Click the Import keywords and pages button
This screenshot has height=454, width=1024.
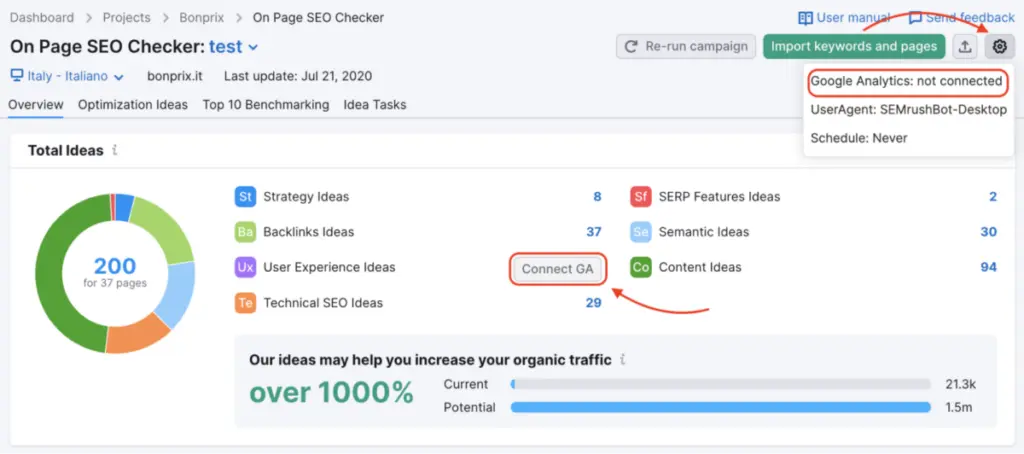pyautogui.click(x=854, y=46)
